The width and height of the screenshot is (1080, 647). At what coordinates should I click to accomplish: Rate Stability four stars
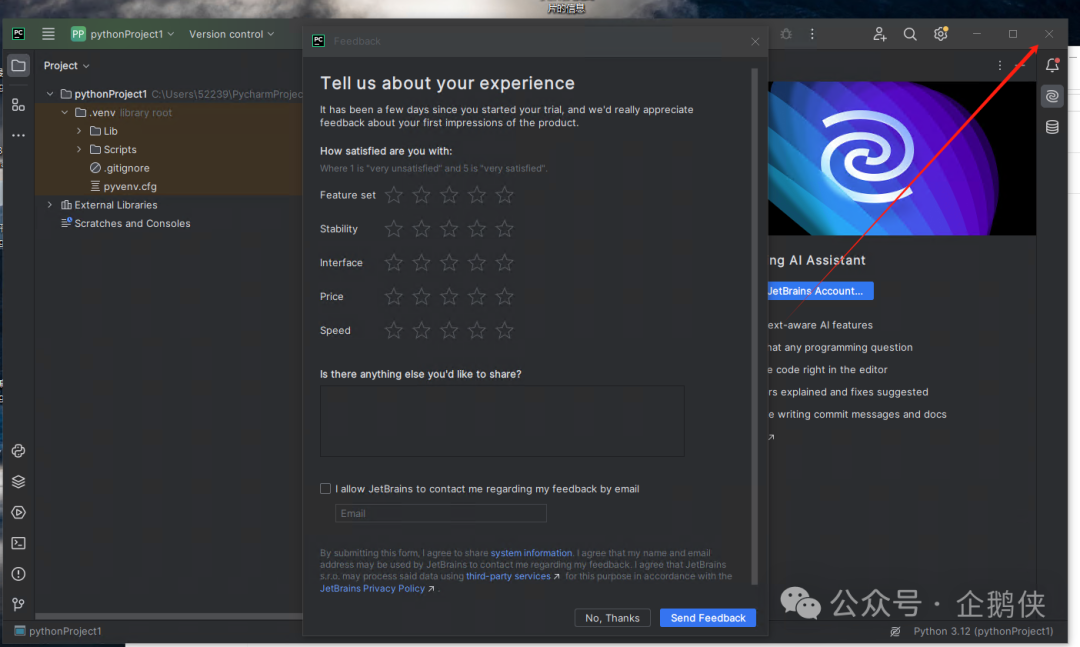pos(477,229)
